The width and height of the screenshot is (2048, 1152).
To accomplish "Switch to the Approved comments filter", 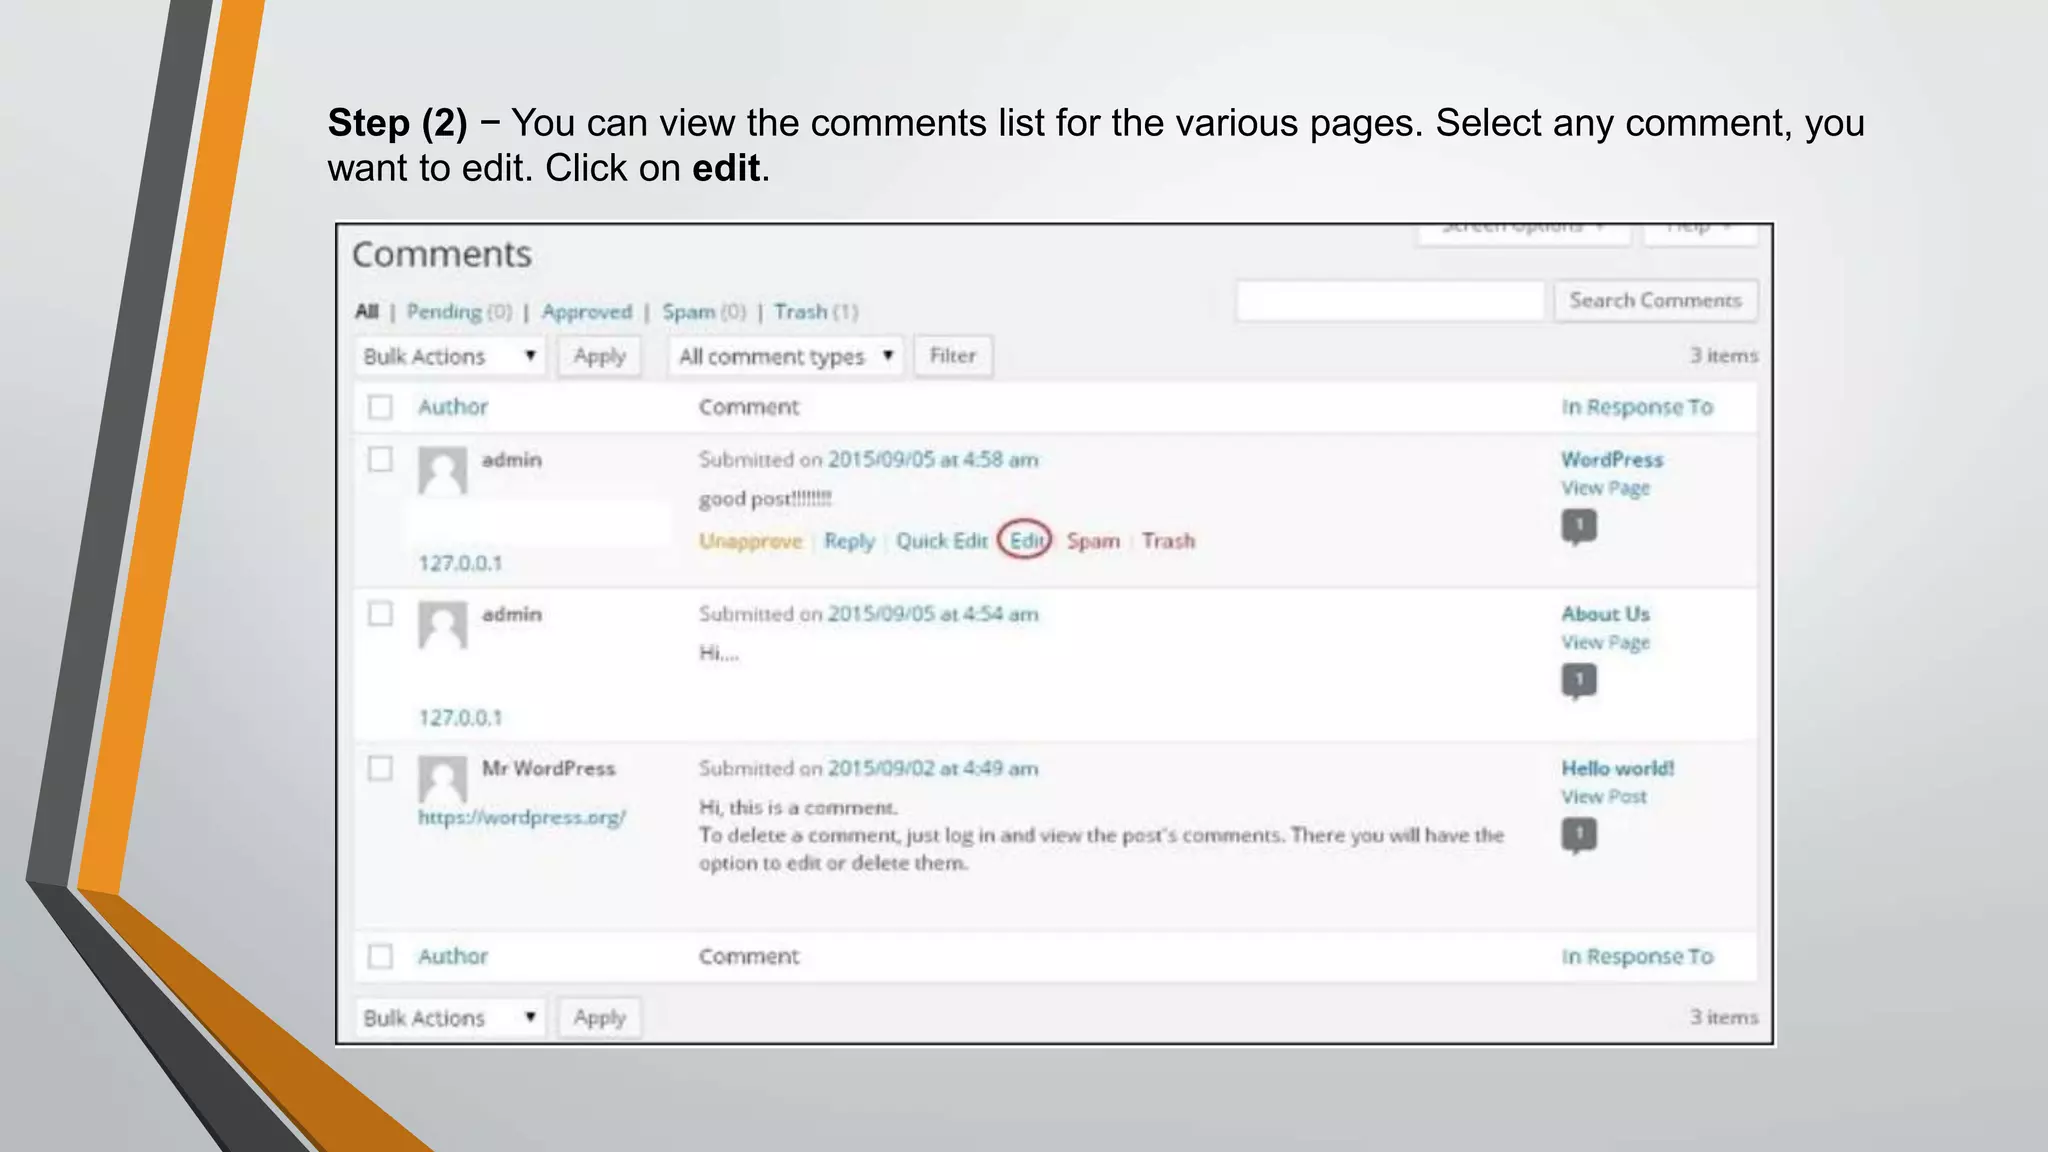I will (587, 312).
